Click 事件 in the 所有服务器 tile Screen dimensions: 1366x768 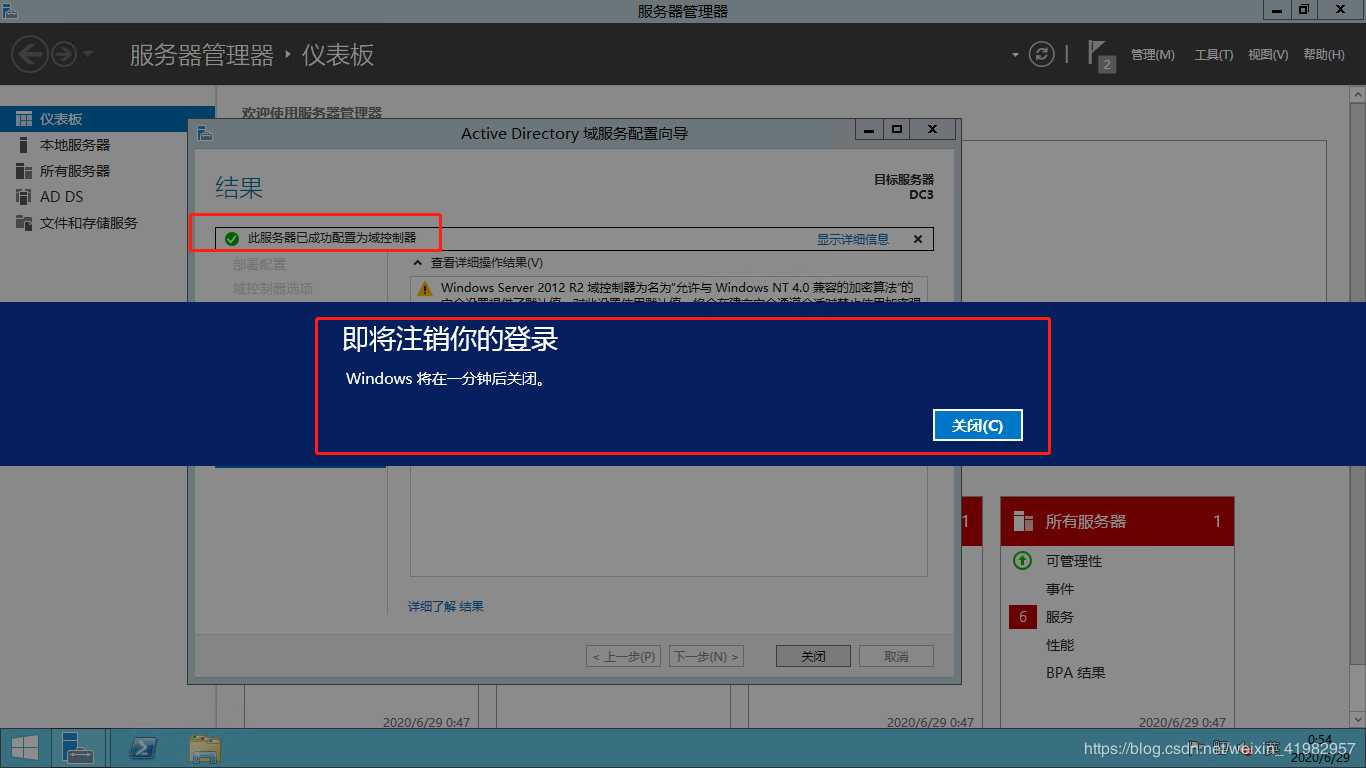pyautogui.click(x=1060, y=589)
